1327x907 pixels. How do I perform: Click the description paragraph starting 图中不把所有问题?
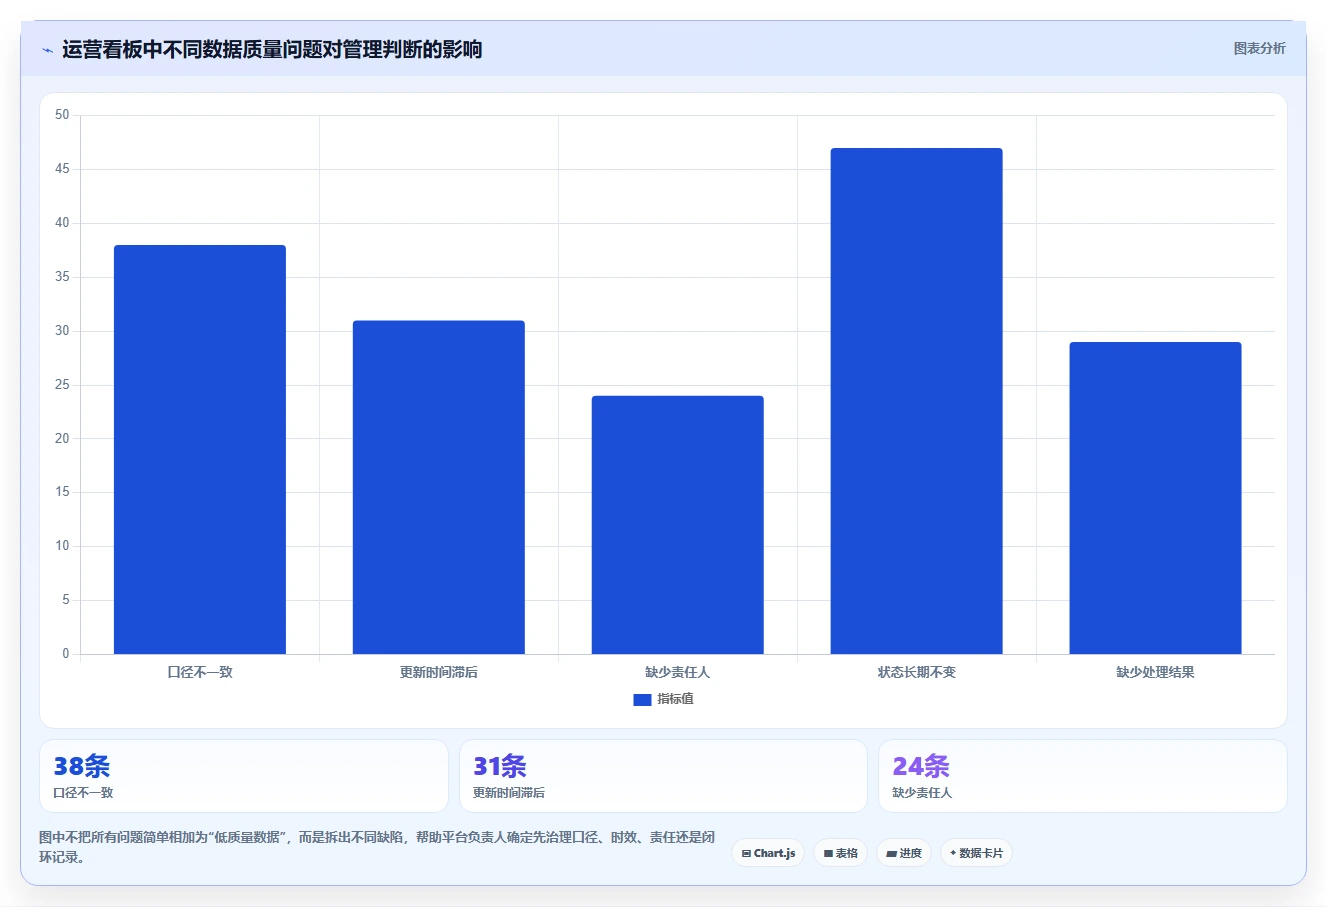point(377,847)
